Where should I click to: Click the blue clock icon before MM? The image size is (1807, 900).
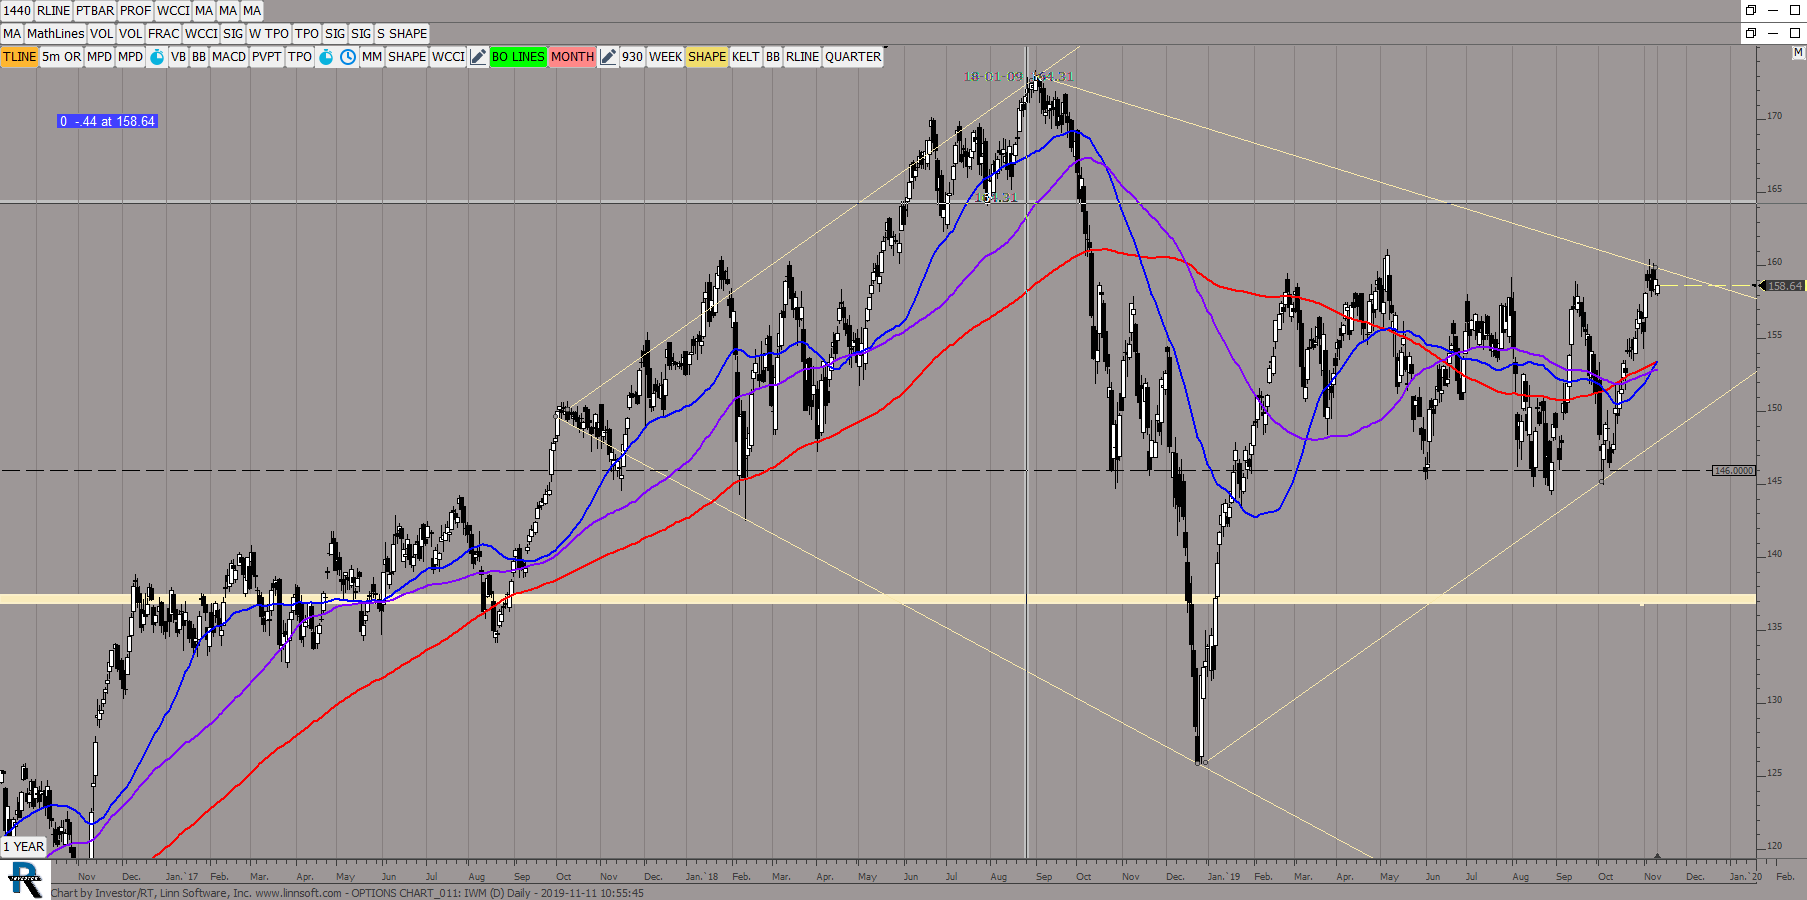pyautogui.click(x=348, y=57)
